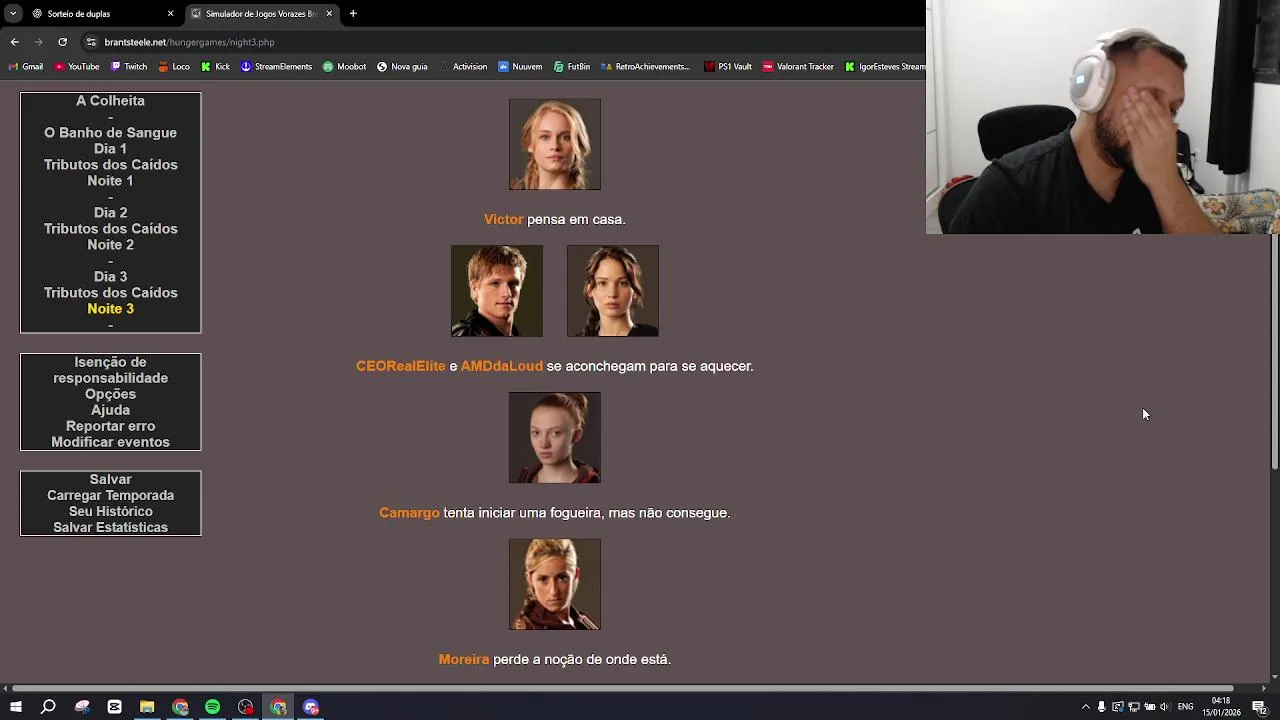
Task: Click Victor's blonde tribute portrait
Action: 555,144
